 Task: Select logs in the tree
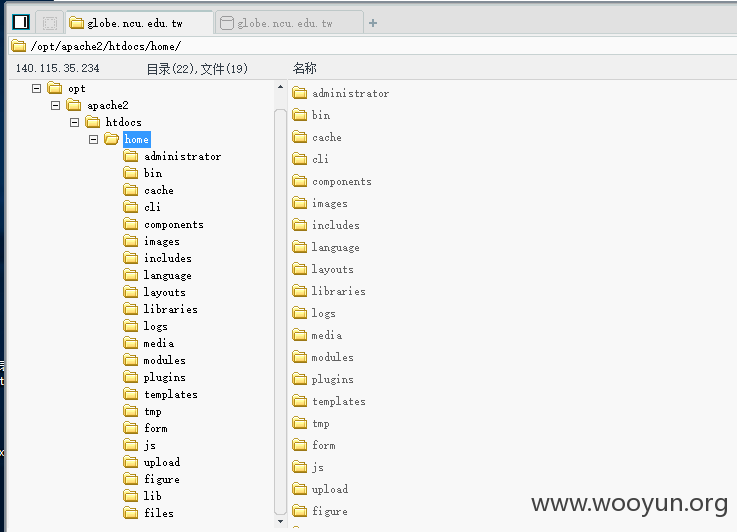coord(156,326)
